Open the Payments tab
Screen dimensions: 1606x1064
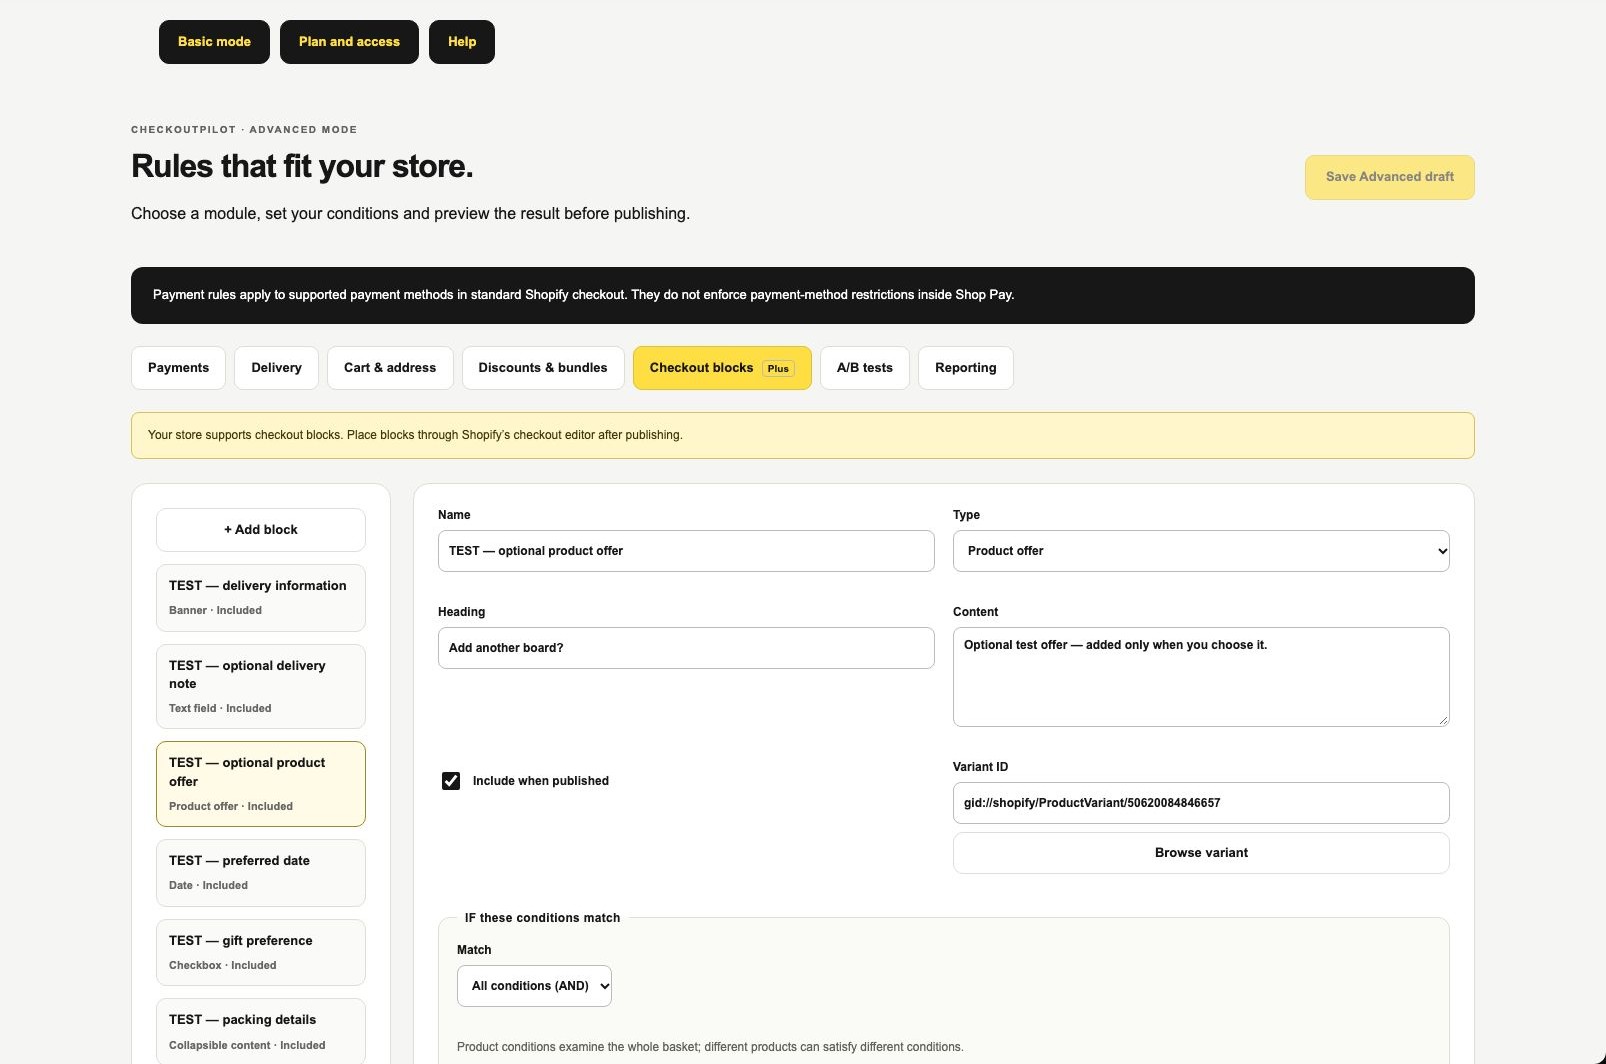tap(179, 368)
